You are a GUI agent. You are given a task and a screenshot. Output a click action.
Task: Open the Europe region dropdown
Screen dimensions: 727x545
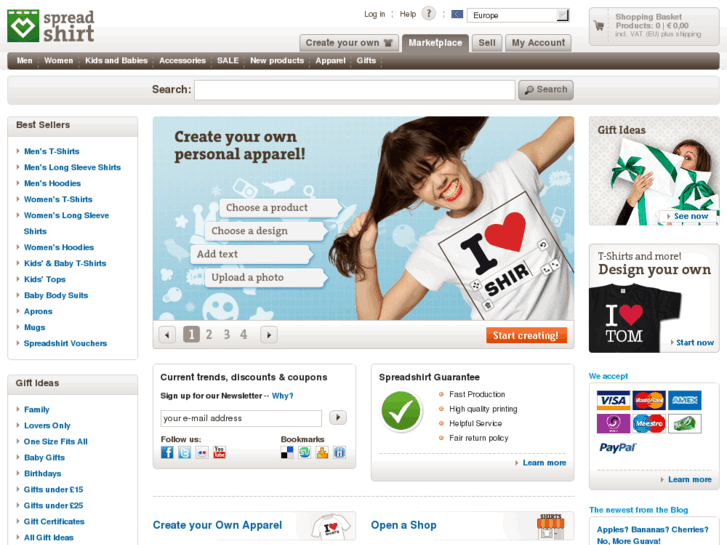pyautogui.click(x=518, y=15)
